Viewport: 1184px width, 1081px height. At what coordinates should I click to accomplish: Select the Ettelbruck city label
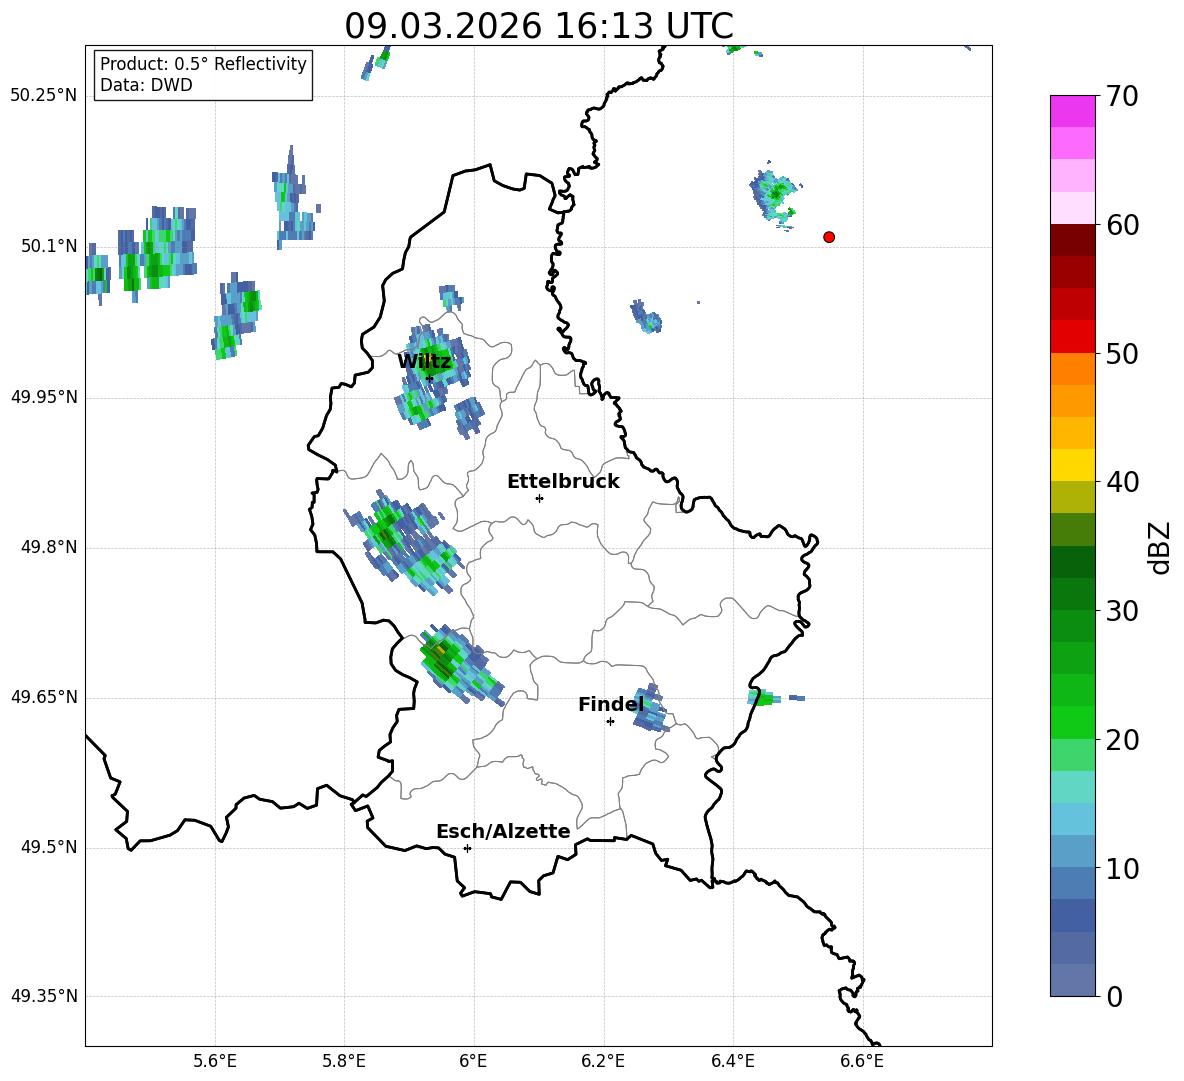[563, 482]
